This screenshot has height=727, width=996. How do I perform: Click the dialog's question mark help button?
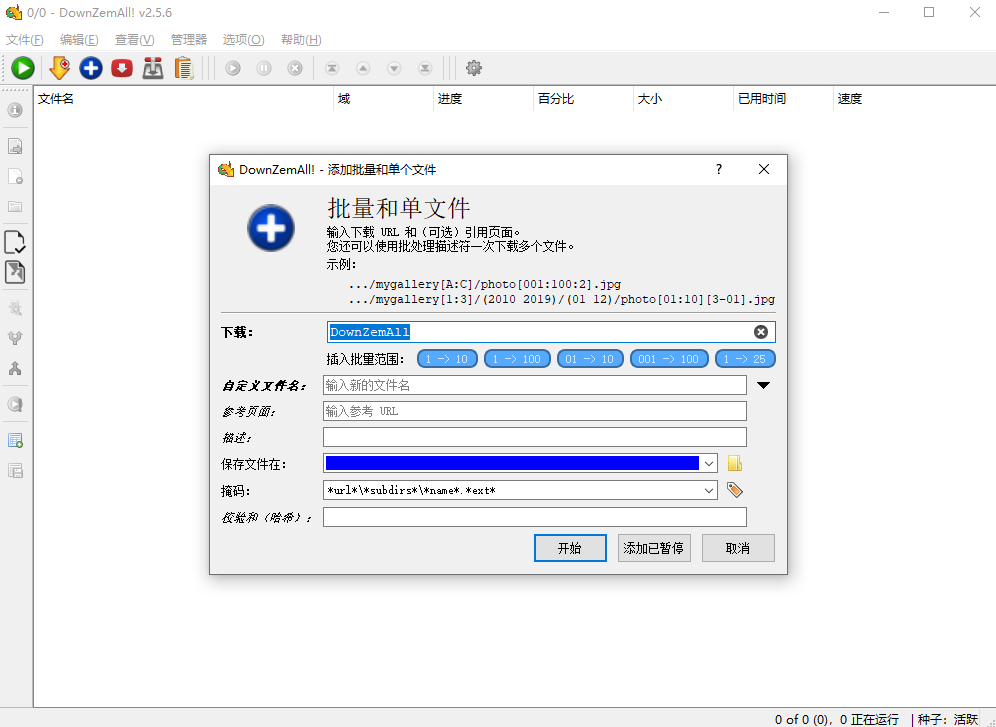(x=718, y=170)
